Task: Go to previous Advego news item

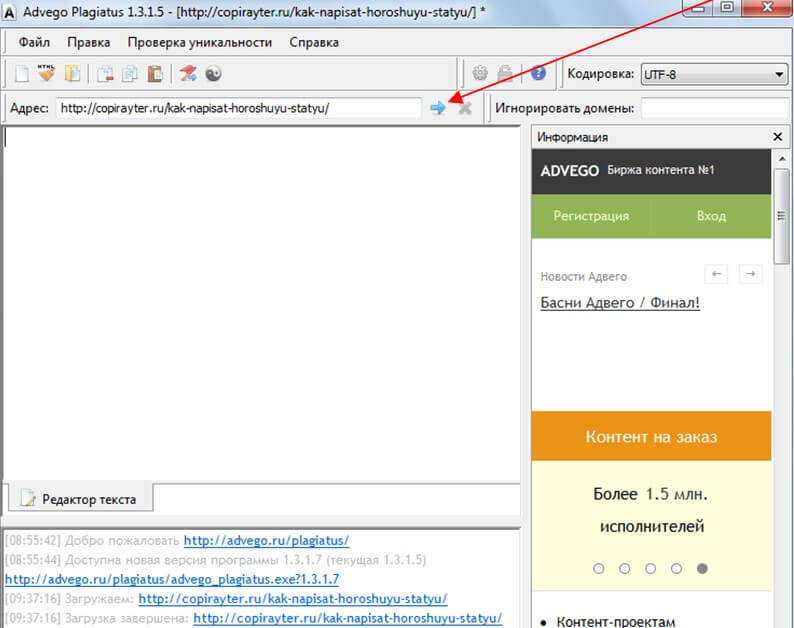Action: (x=716, y=274)
